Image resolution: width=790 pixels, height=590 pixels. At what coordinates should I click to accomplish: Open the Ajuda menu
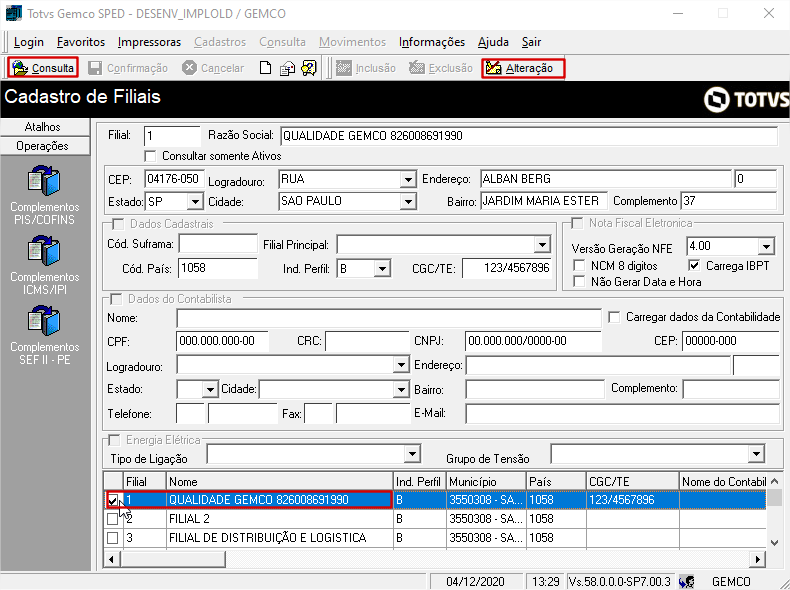(x=493, y=42)
